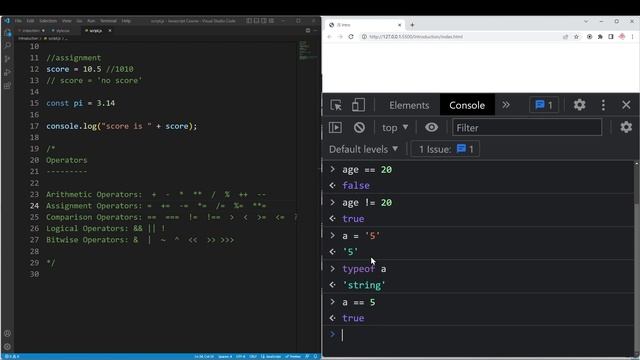Click the Chrome address bar URL
This screenshot has height=360, width=640.
point(416,37)
